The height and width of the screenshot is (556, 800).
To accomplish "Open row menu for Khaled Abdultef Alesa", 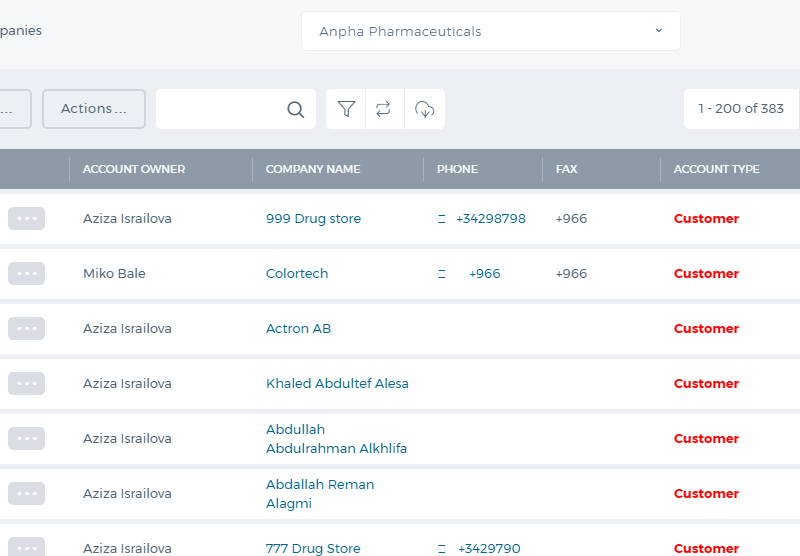I will click(27, 384).
